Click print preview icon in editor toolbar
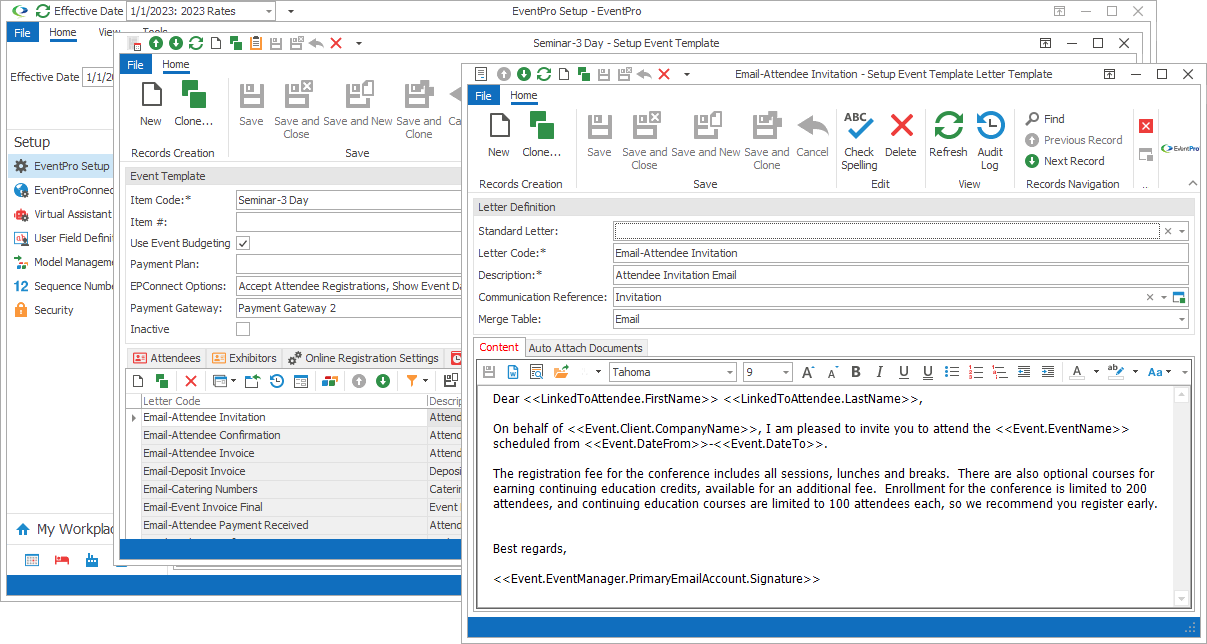The height and width of the screenshot is (644, 1207). pos(536,372)
